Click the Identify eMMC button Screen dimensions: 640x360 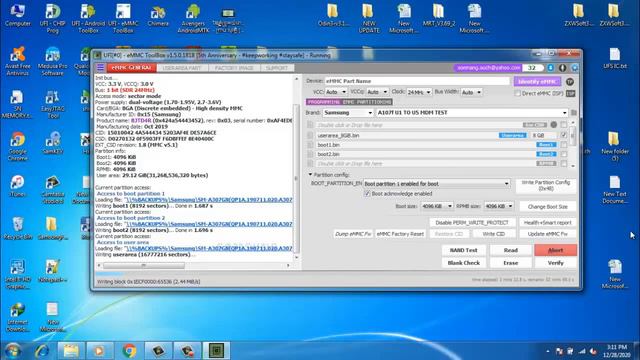537,82
